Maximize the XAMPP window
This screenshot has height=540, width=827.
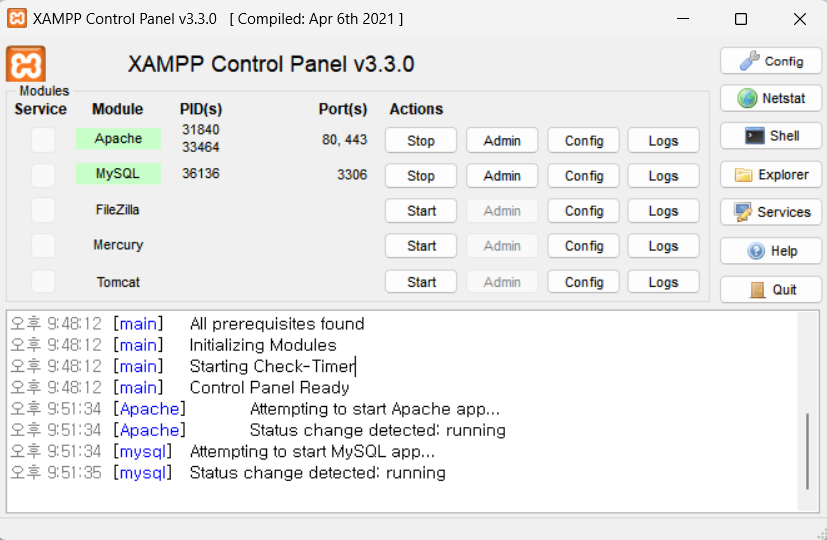click(741, 19)
